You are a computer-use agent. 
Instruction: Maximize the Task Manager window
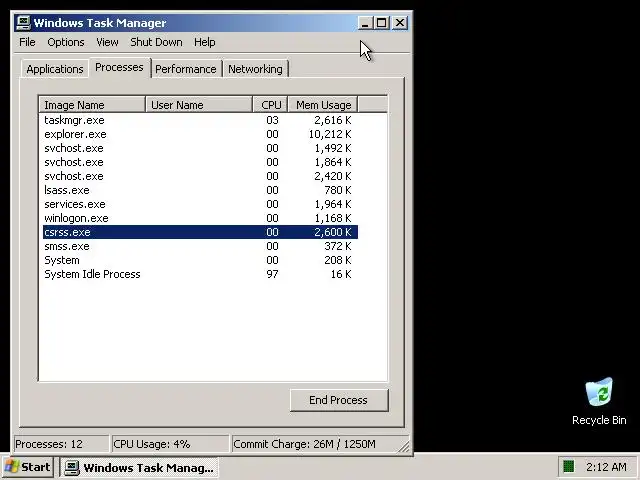click(382, 23)
